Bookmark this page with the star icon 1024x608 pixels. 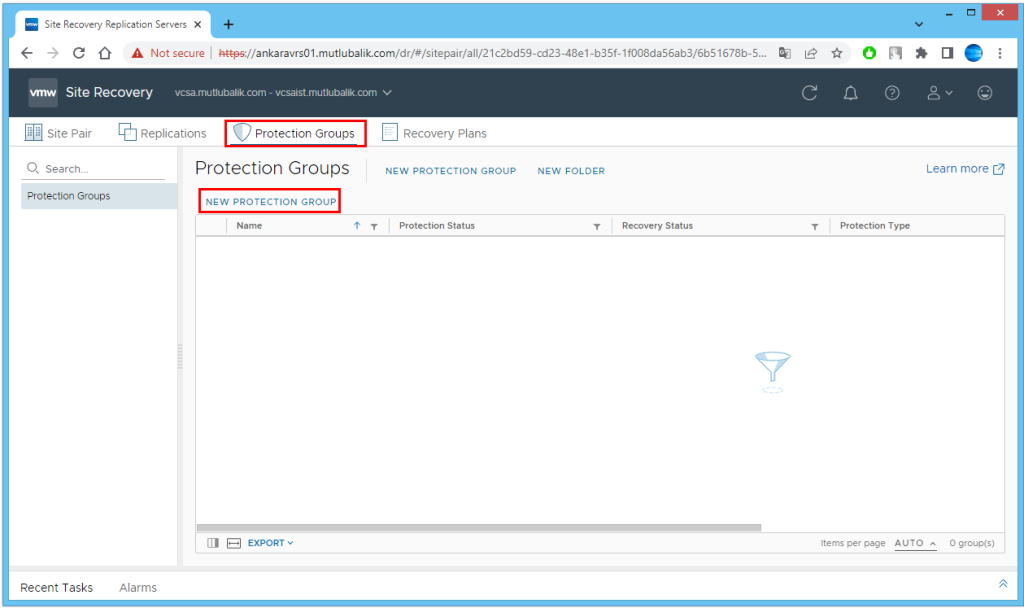[837, 53]
